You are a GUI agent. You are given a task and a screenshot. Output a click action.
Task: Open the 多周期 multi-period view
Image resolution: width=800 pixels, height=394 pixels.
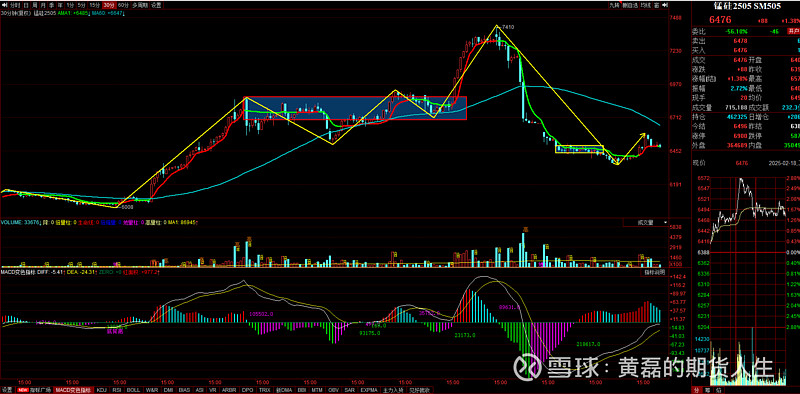coord(140,5)
